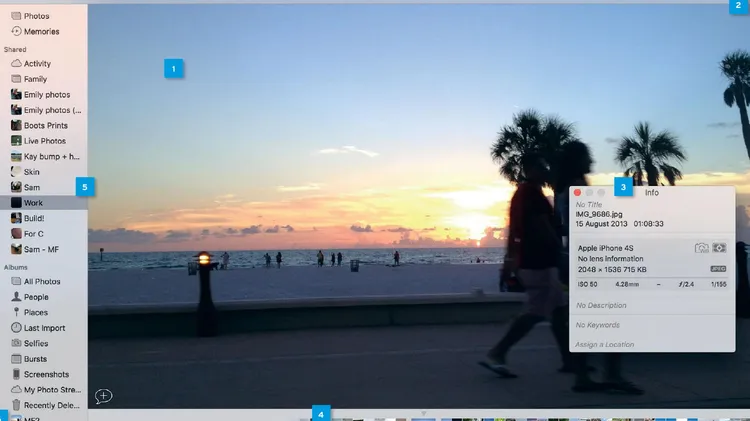Open the Selfies album
Screen dimensions: 750x421
[x=36, y=343]
